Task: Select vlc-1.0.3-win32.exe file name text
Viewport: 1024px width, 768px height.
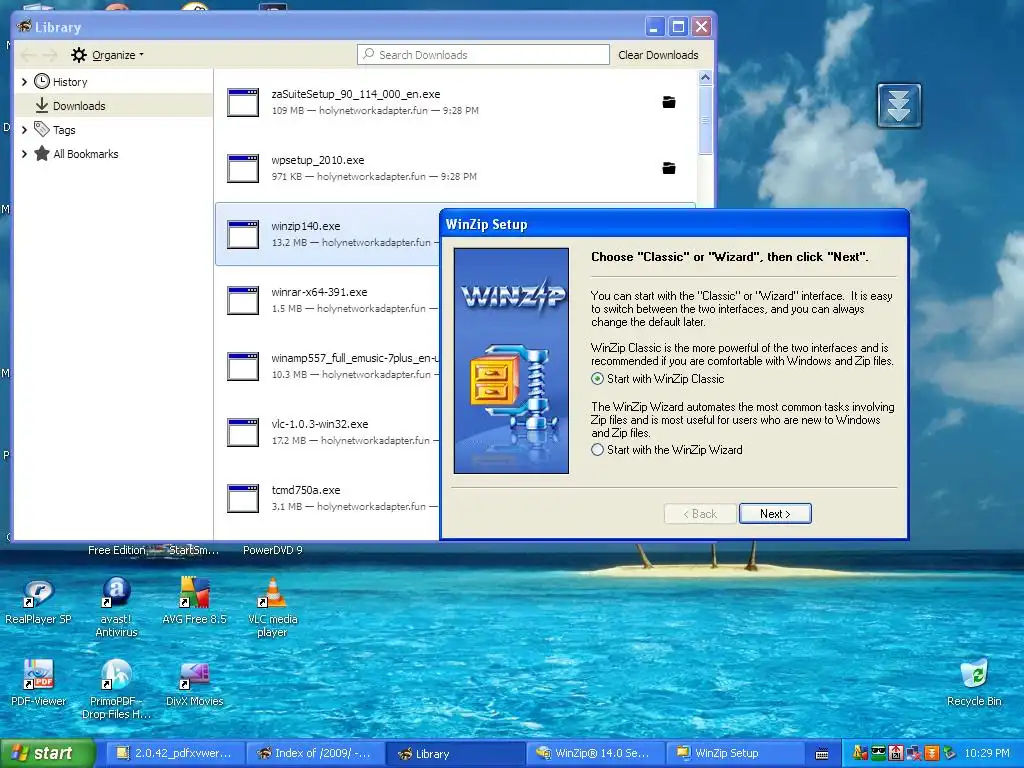Action: pos(320,424)
